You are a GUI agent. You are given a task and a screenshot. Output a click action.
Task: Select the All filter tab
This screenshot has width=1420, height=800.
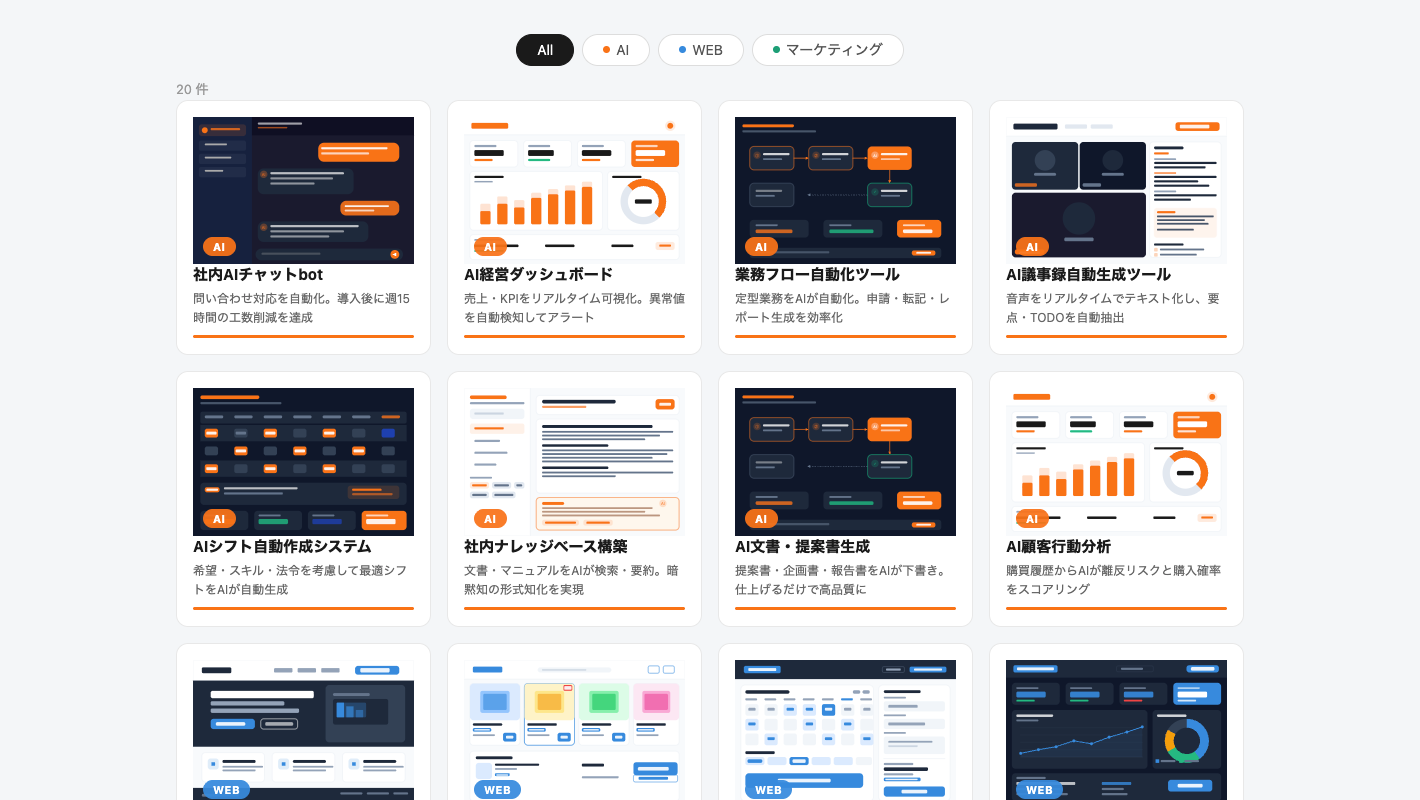545,50
